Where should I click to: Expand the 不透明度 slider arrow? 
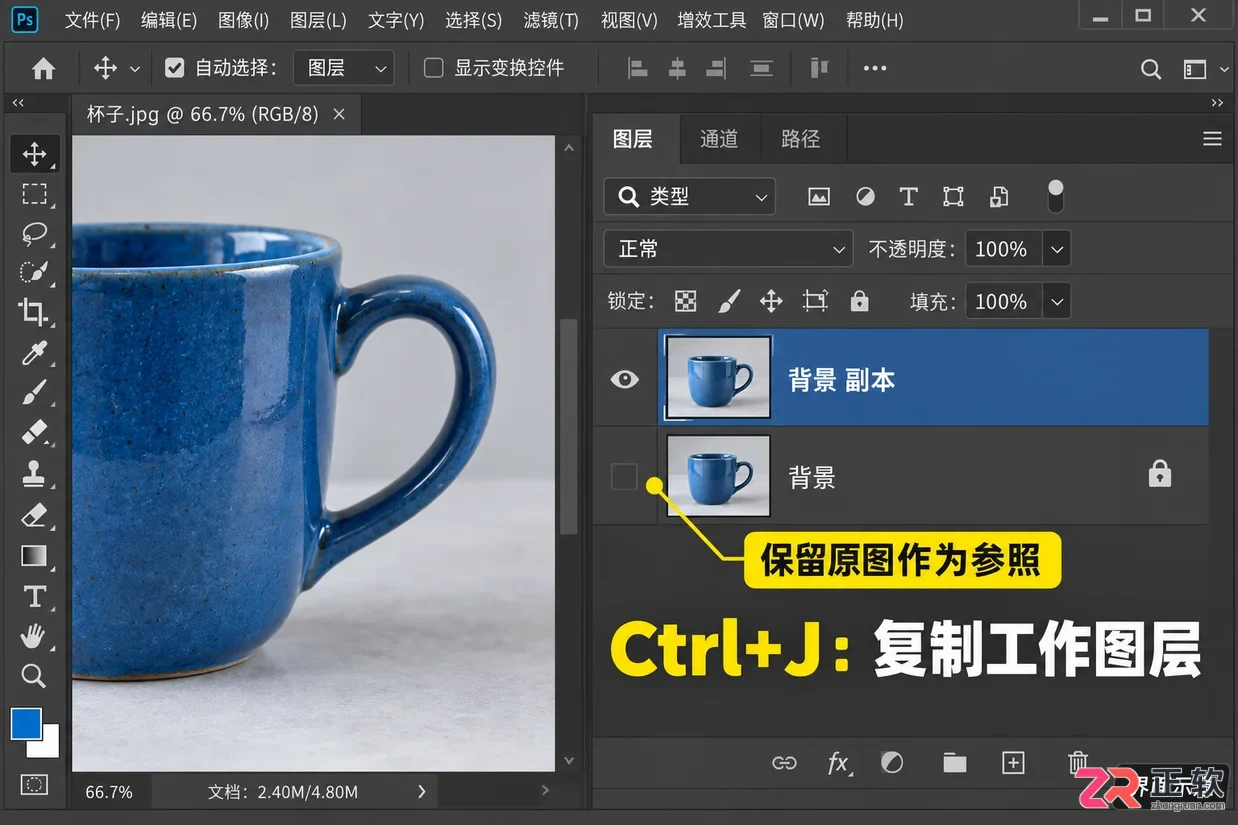1057,249
